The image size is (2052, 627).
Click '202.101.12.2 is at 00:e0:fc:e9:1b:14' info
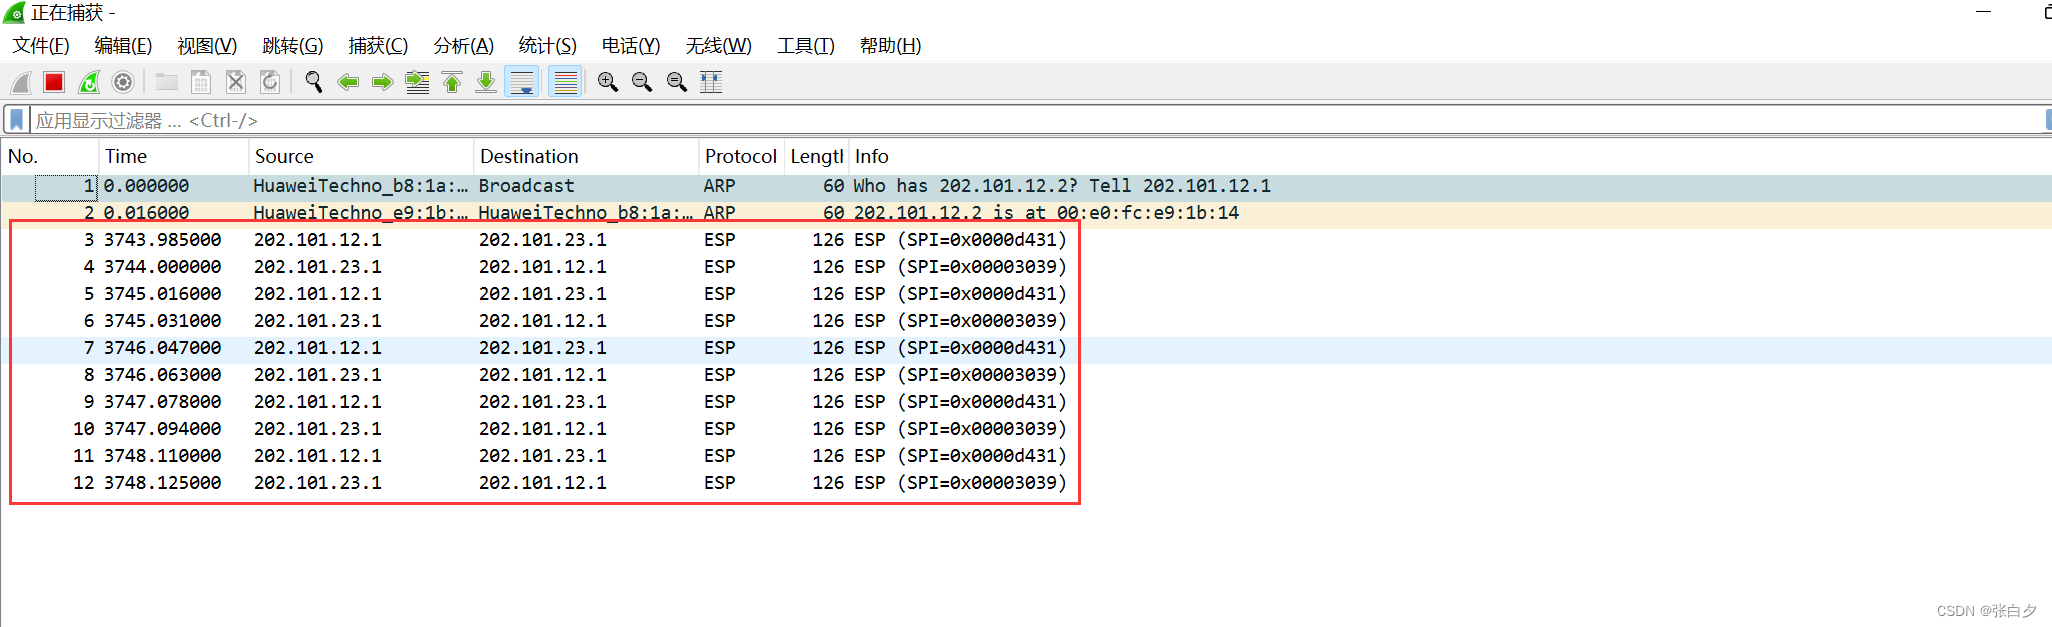coord(1046,213)
